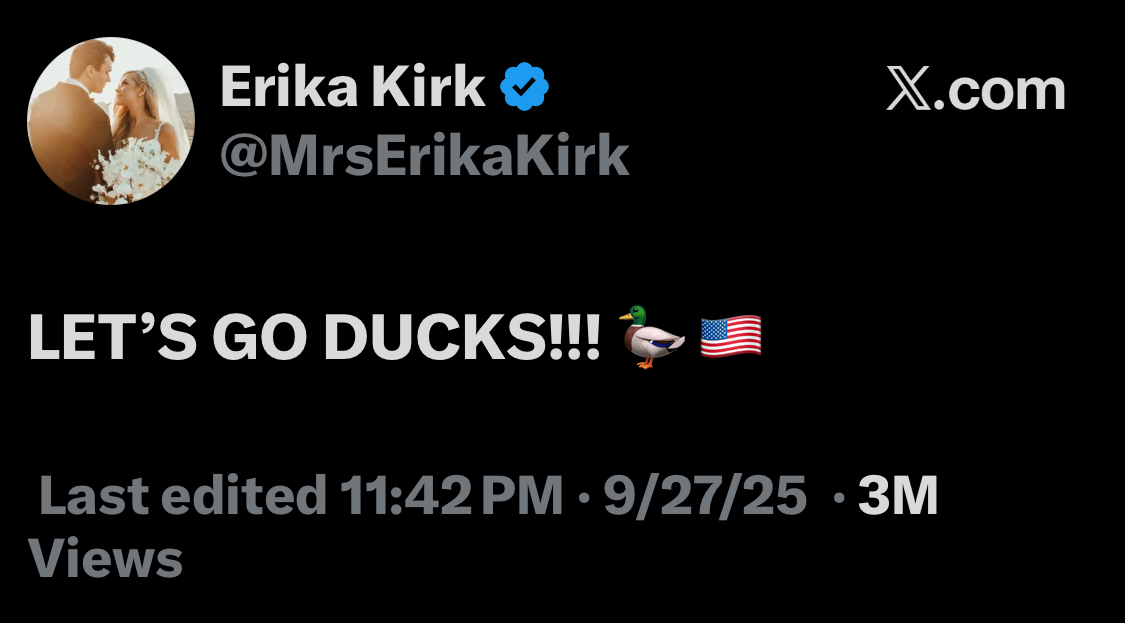Screen dimensions: 1125x623
Task: Click the "Views" label
Action: (x=105, y=559)
